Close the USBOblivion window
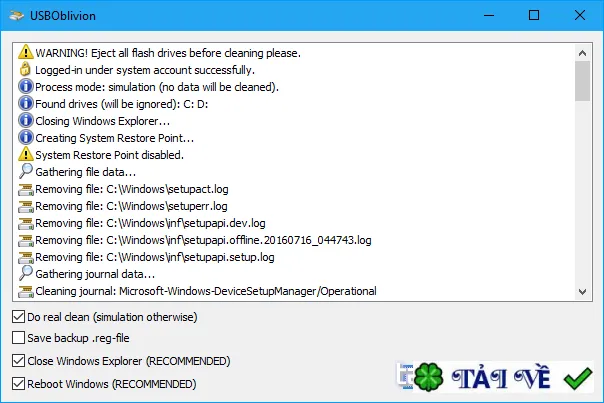The image size is (604, 403). point(580,15)
